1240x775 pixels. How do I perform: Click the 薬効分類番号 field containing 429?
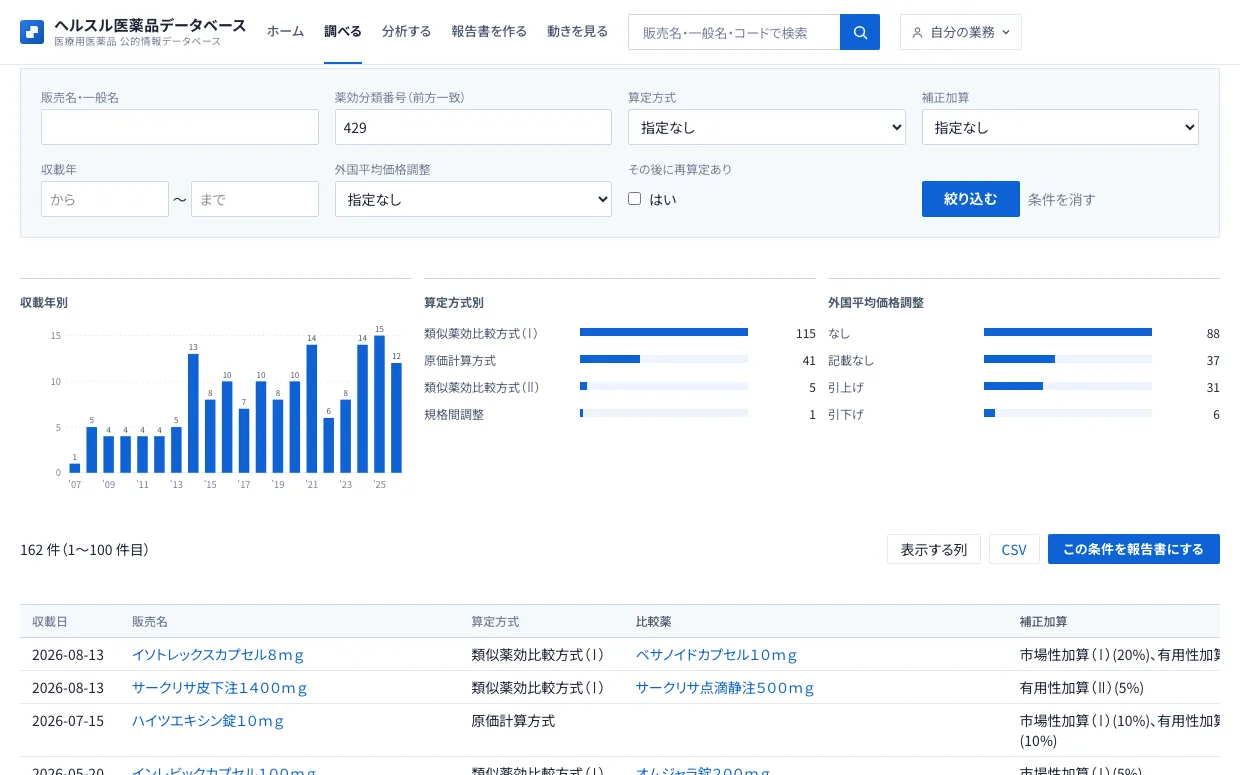tap(473, 127)
